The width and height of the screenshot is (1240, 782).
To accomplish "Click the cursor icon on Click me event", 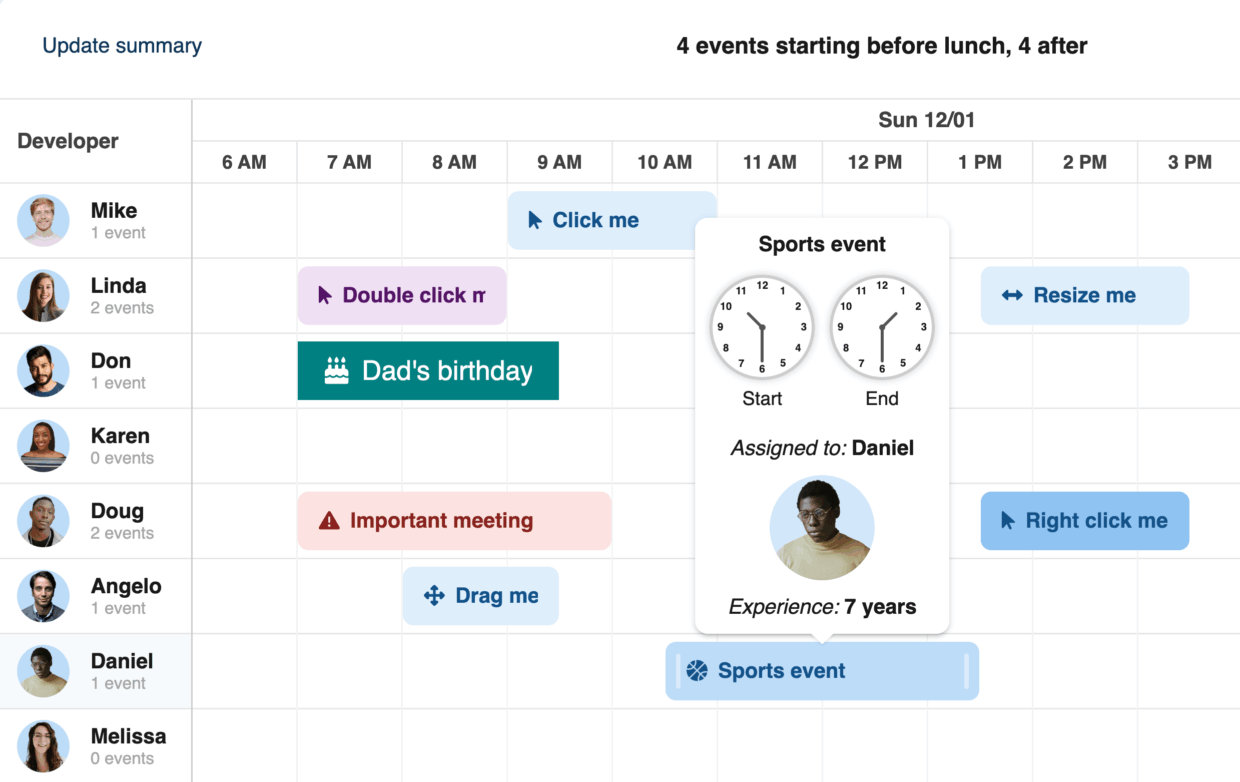I will point(536,221).
